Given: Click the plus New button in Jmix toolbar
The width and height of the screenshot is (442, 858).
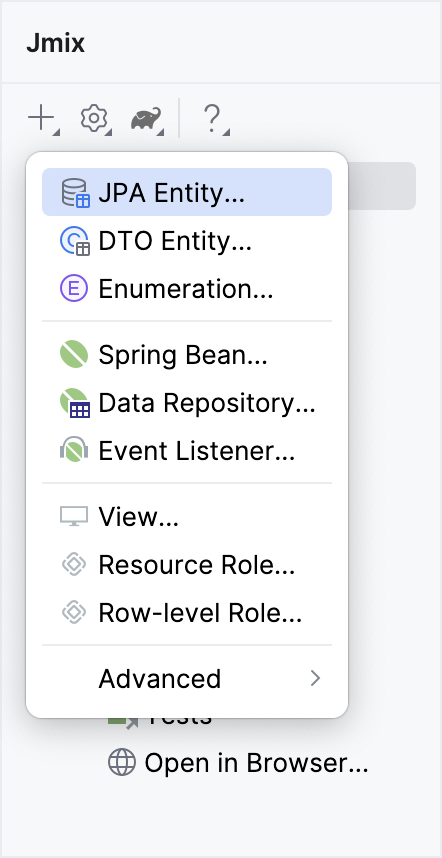Looking at the screenshot, I should coord(44,118).
